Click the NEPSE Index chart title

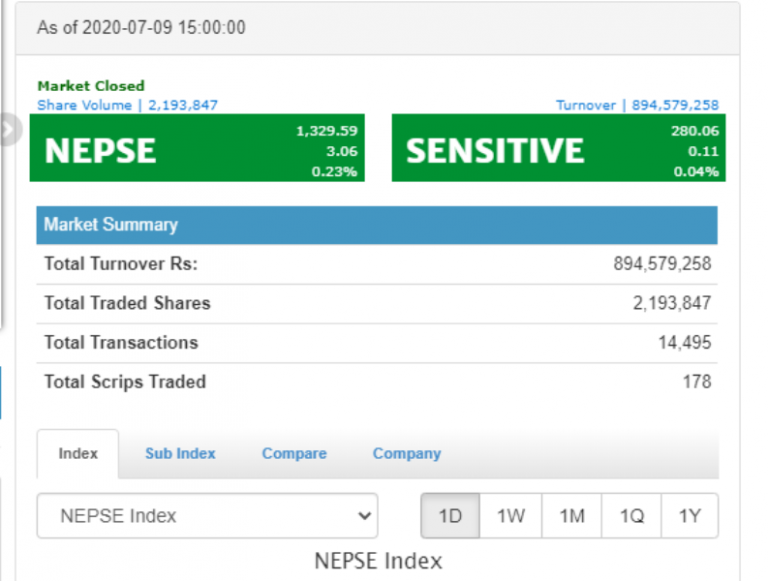point(378,561)
